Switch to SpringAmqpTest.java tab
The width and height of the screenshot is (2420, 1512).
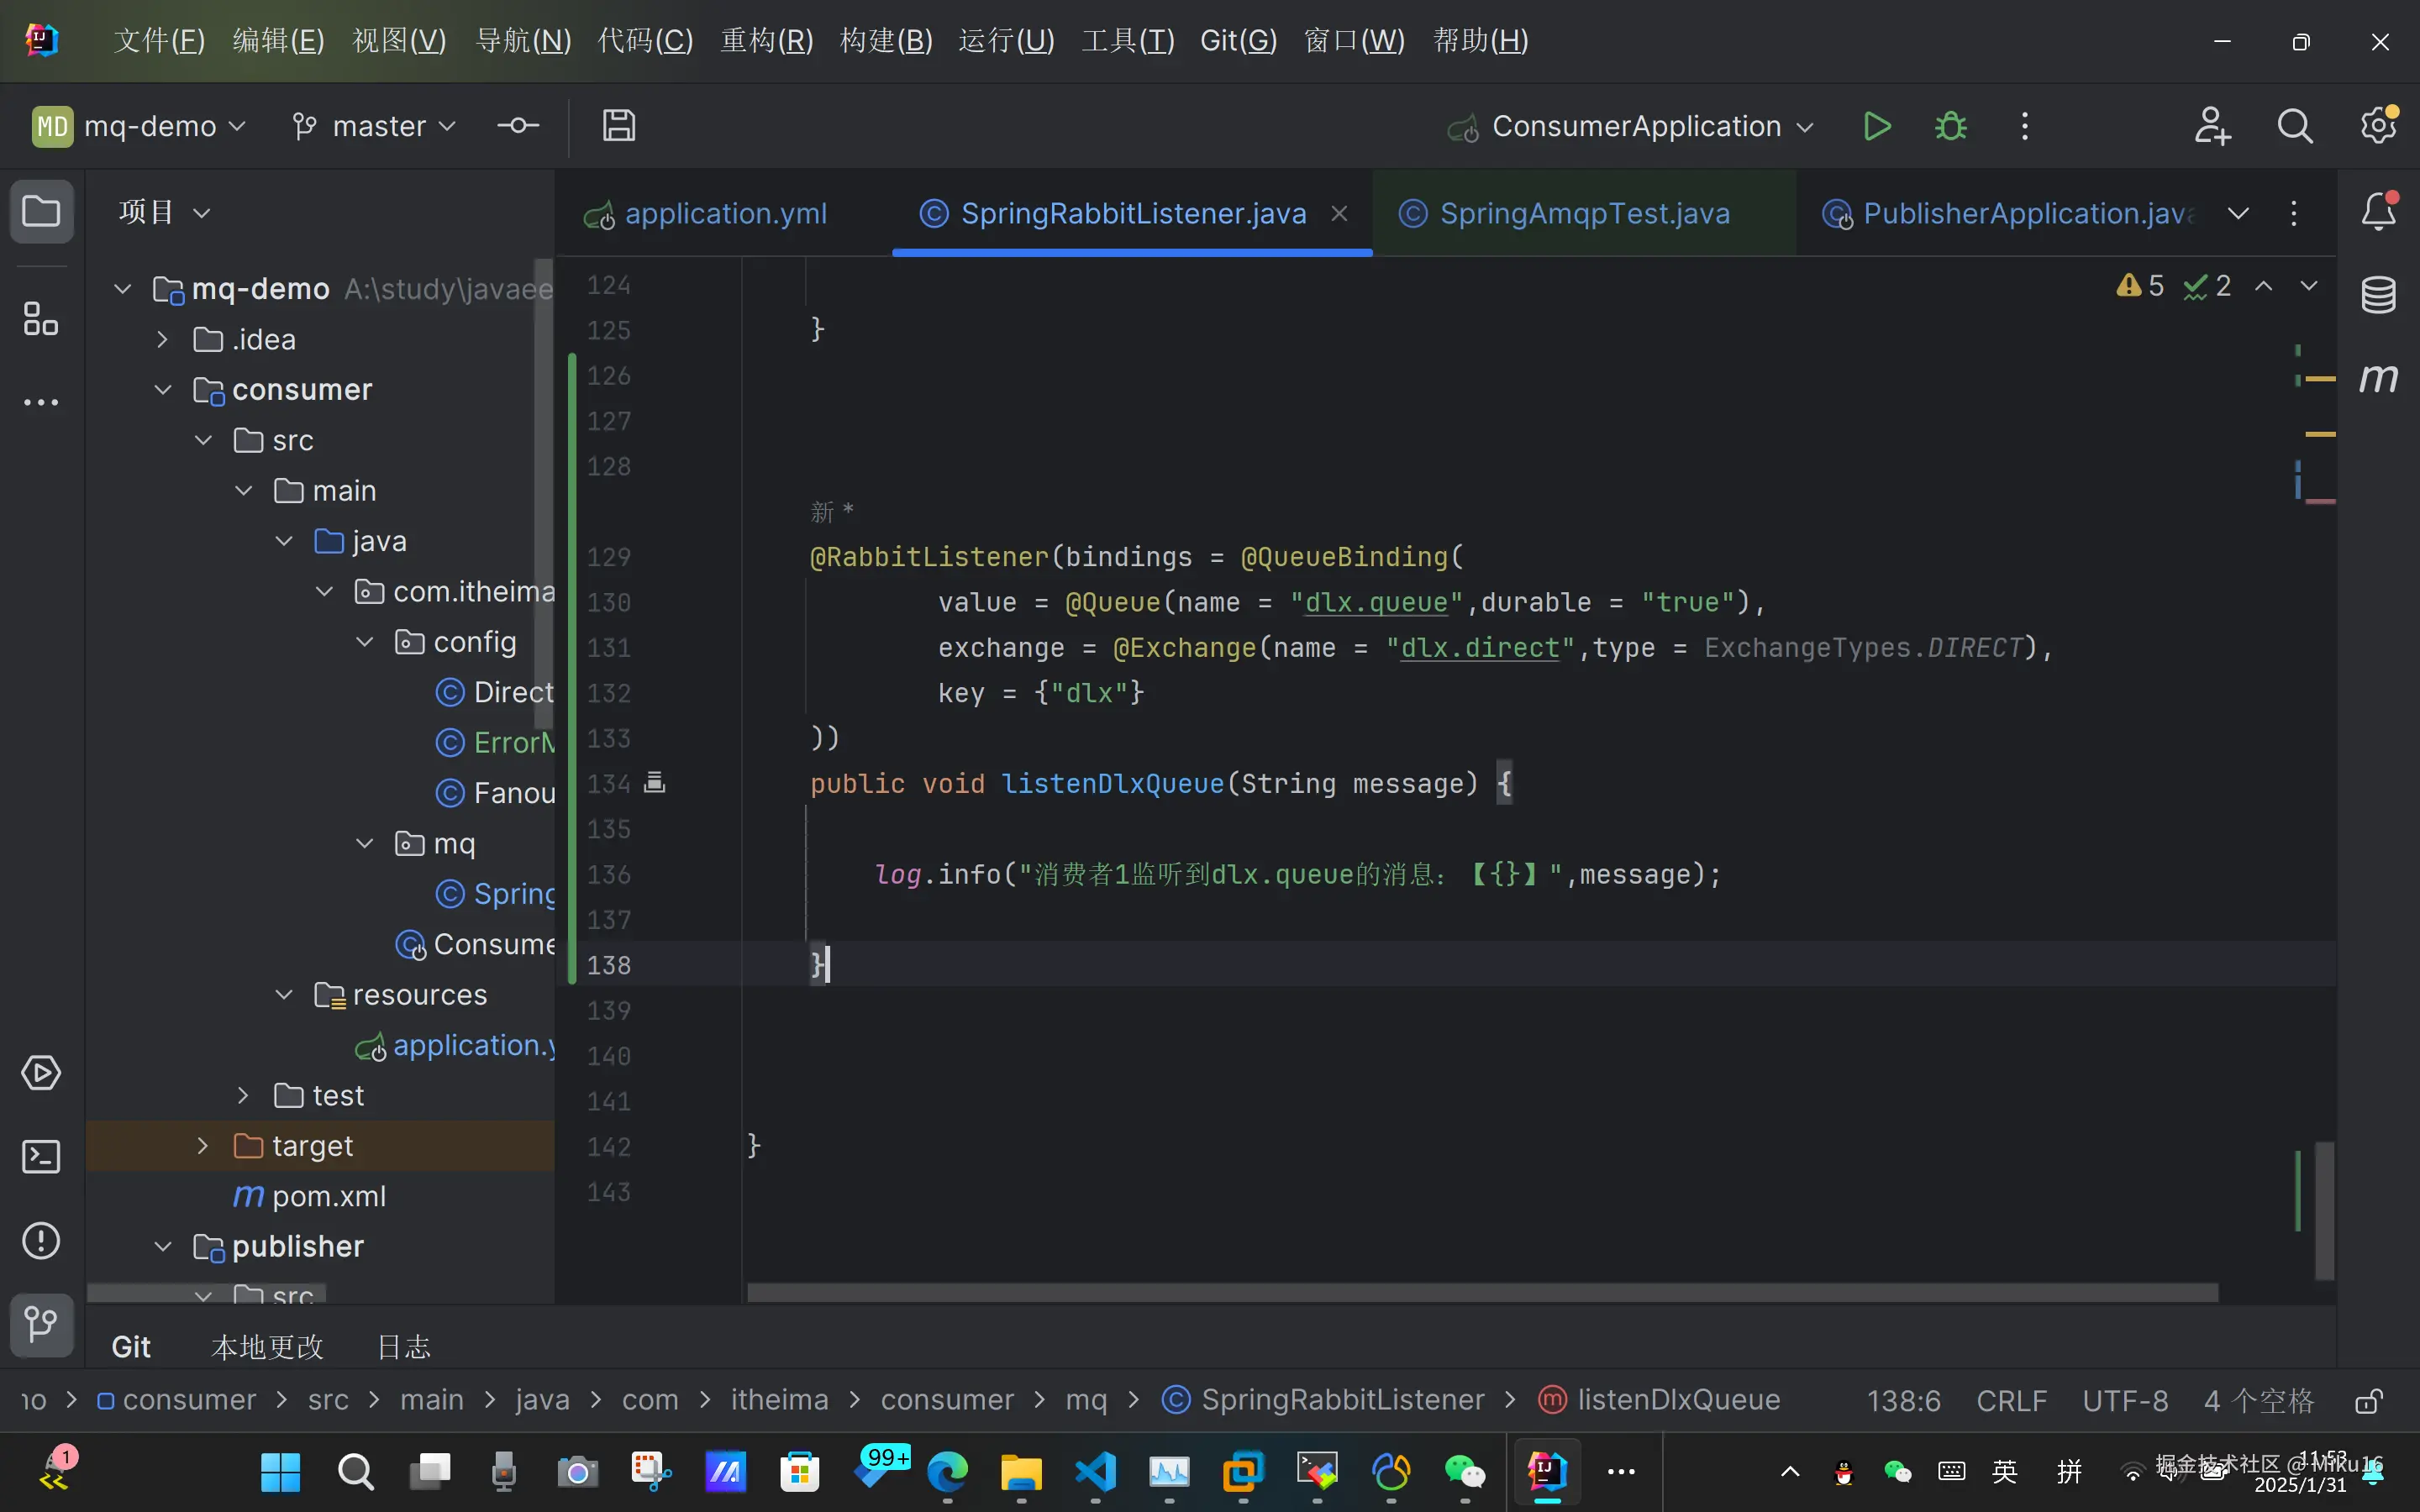pos(1584,213)
